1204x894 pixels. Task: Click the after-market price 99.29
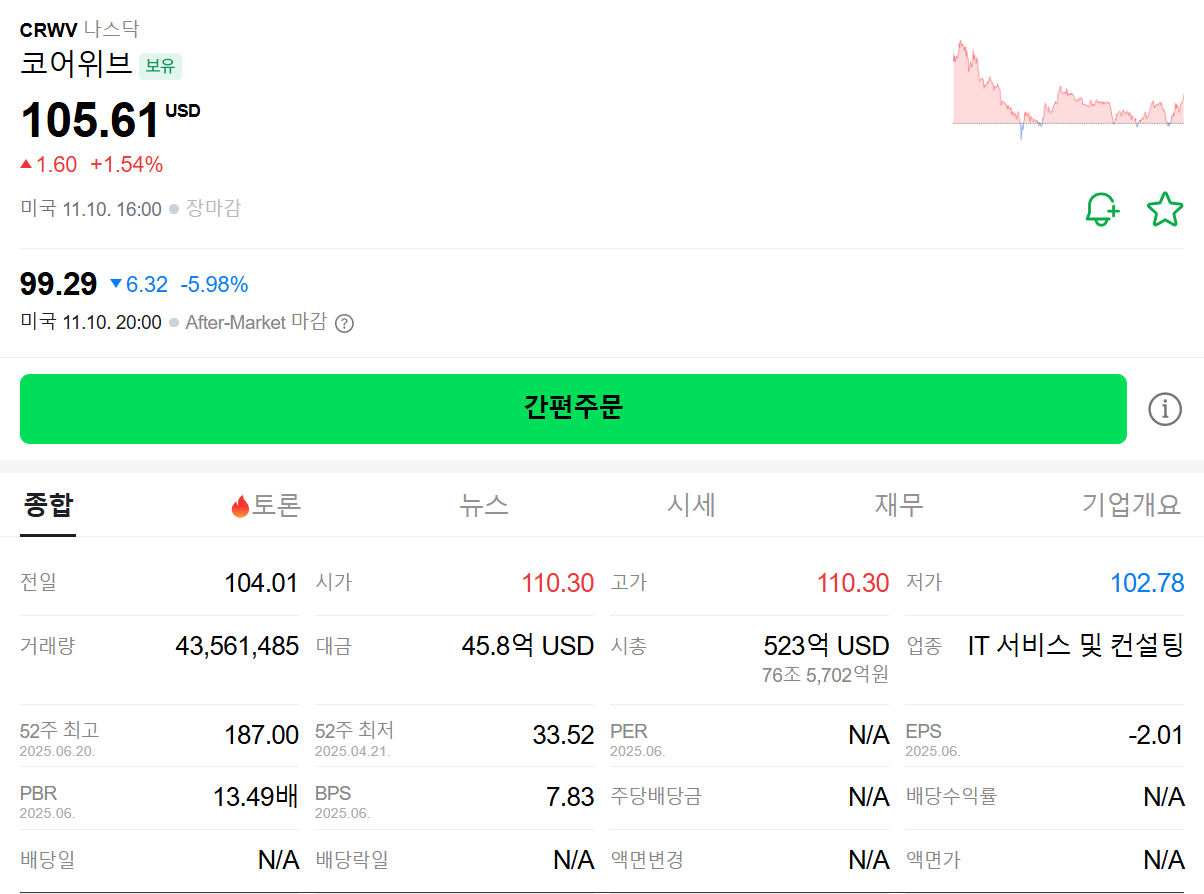pyautogui.click(x=56, y=284)
